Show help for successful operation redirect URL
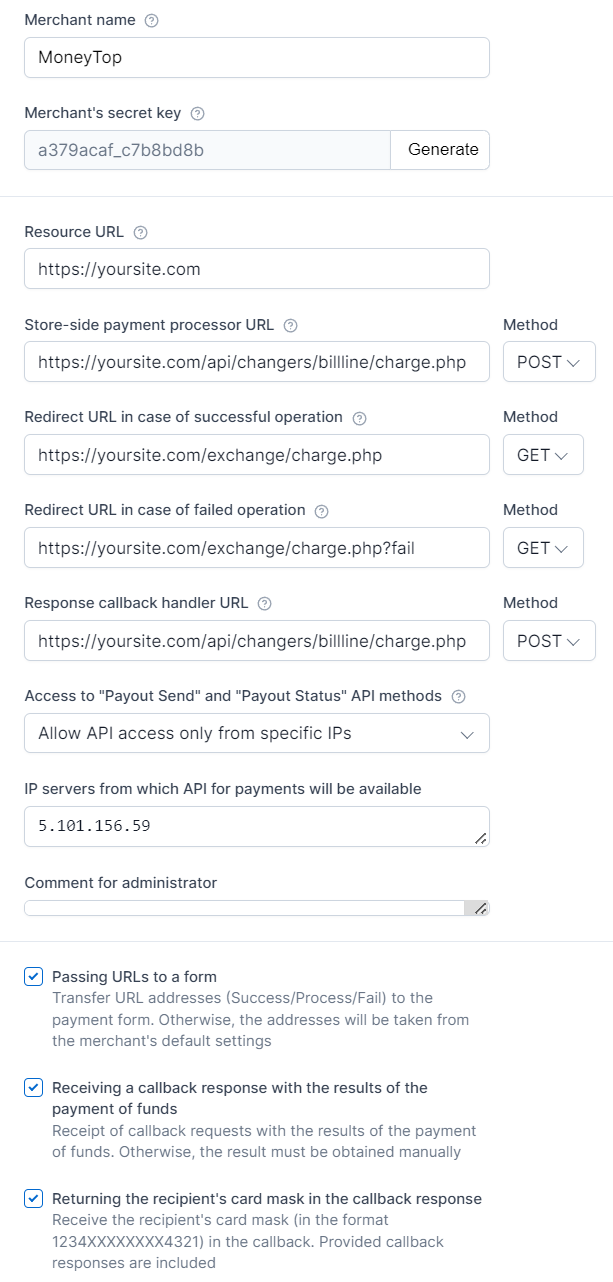The height and width of the screenshot is (1282, 613). pos(360,418)
